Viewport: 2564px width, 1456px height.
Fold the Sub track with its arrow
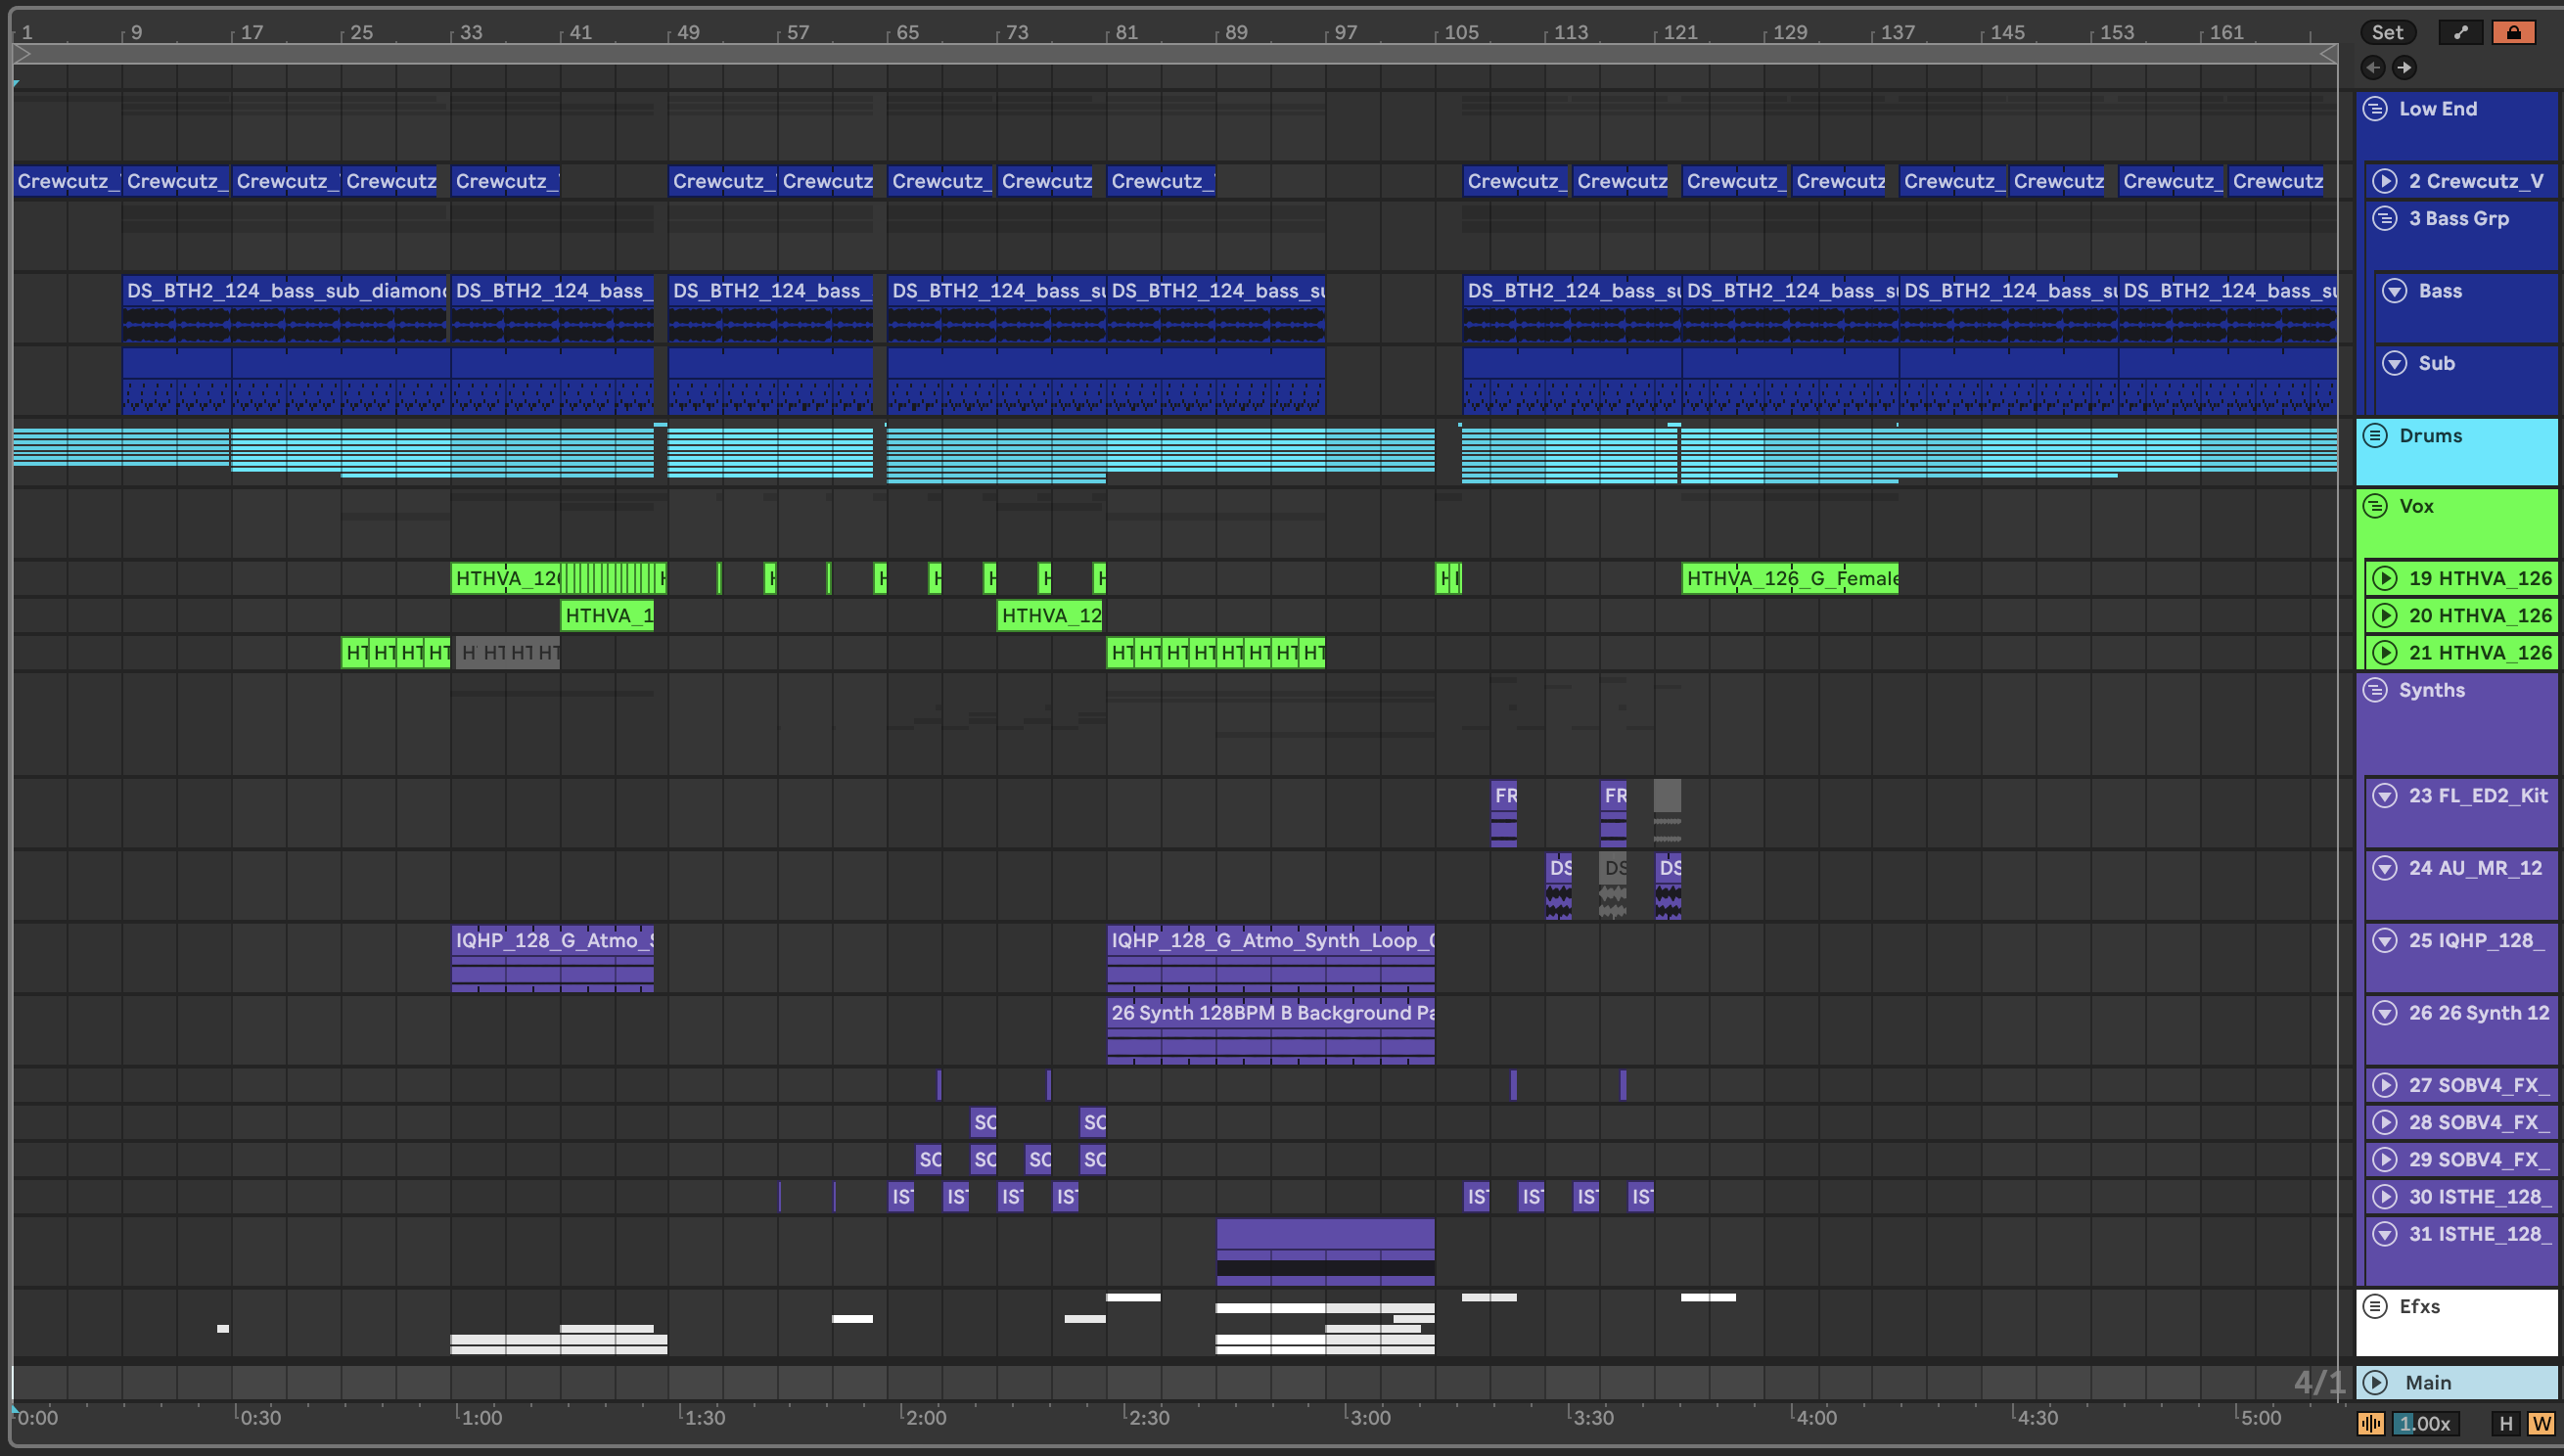[2394, 363]
